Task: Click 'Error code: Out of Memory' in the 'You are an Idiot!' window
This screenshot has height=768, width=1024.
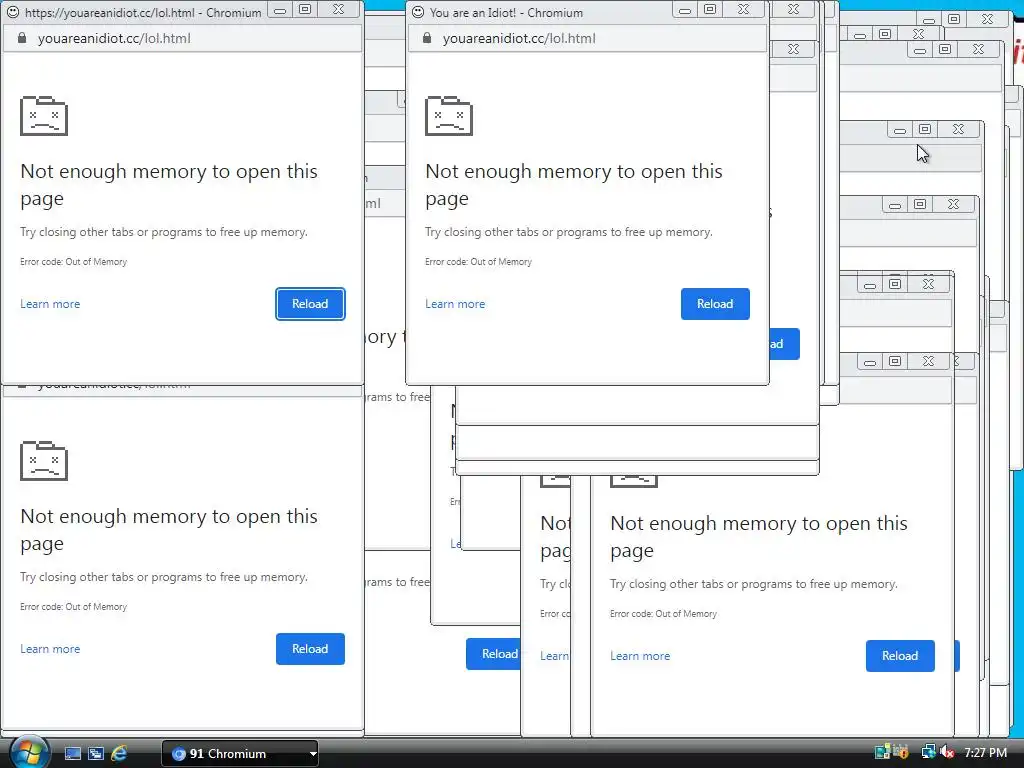Action: click(x=478, y=261)
